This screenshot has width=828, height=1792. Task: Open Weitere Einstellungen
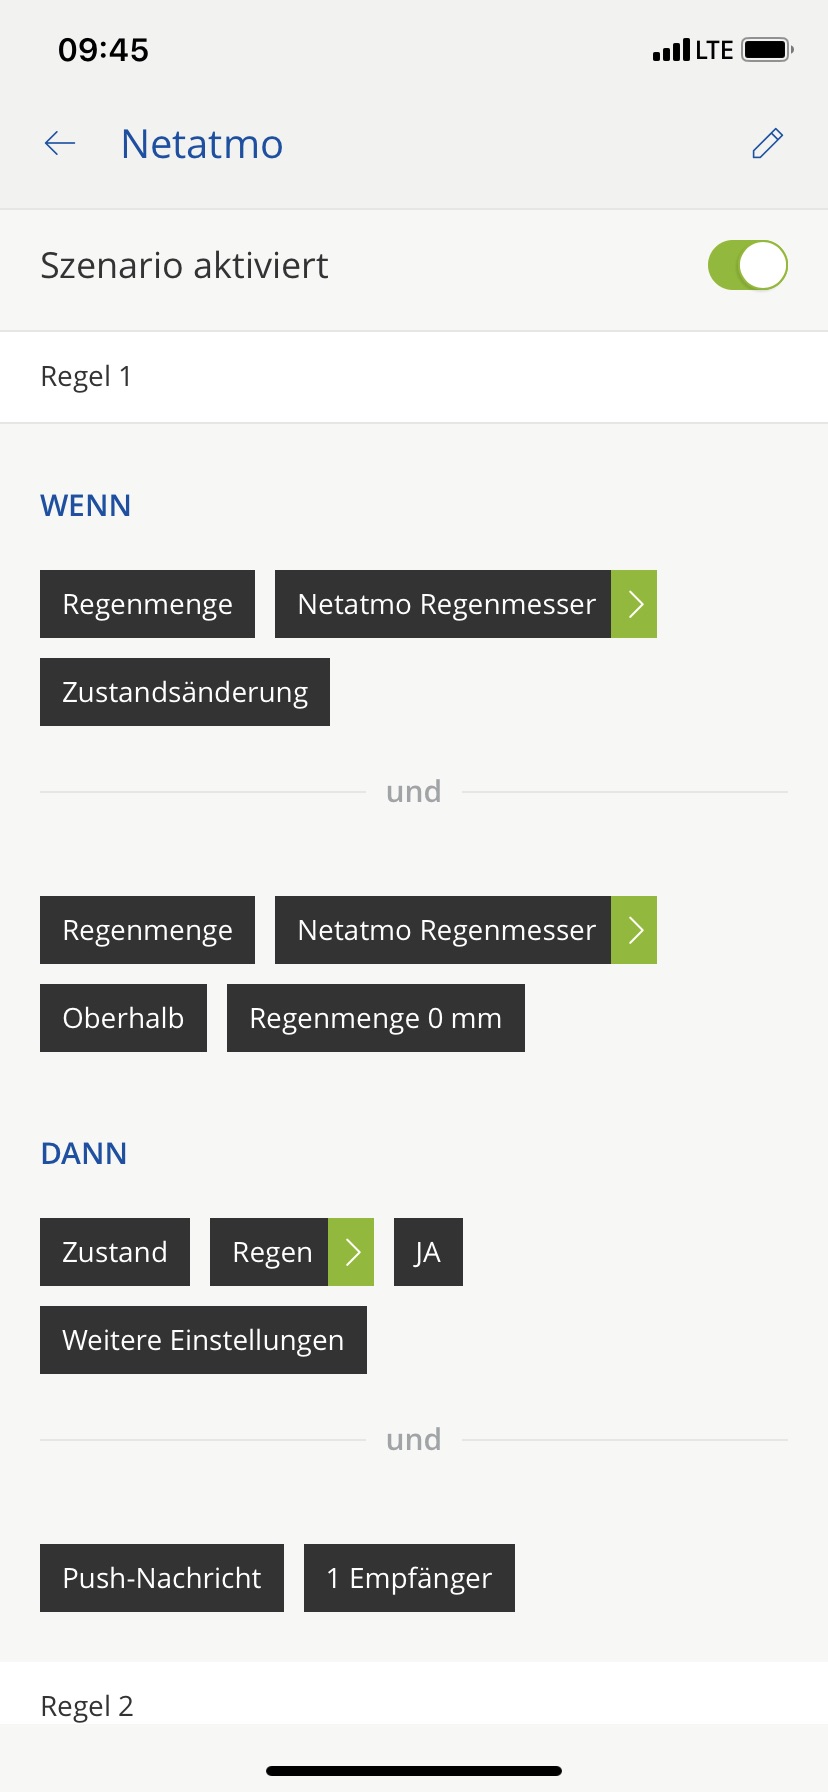point(203,1340)
